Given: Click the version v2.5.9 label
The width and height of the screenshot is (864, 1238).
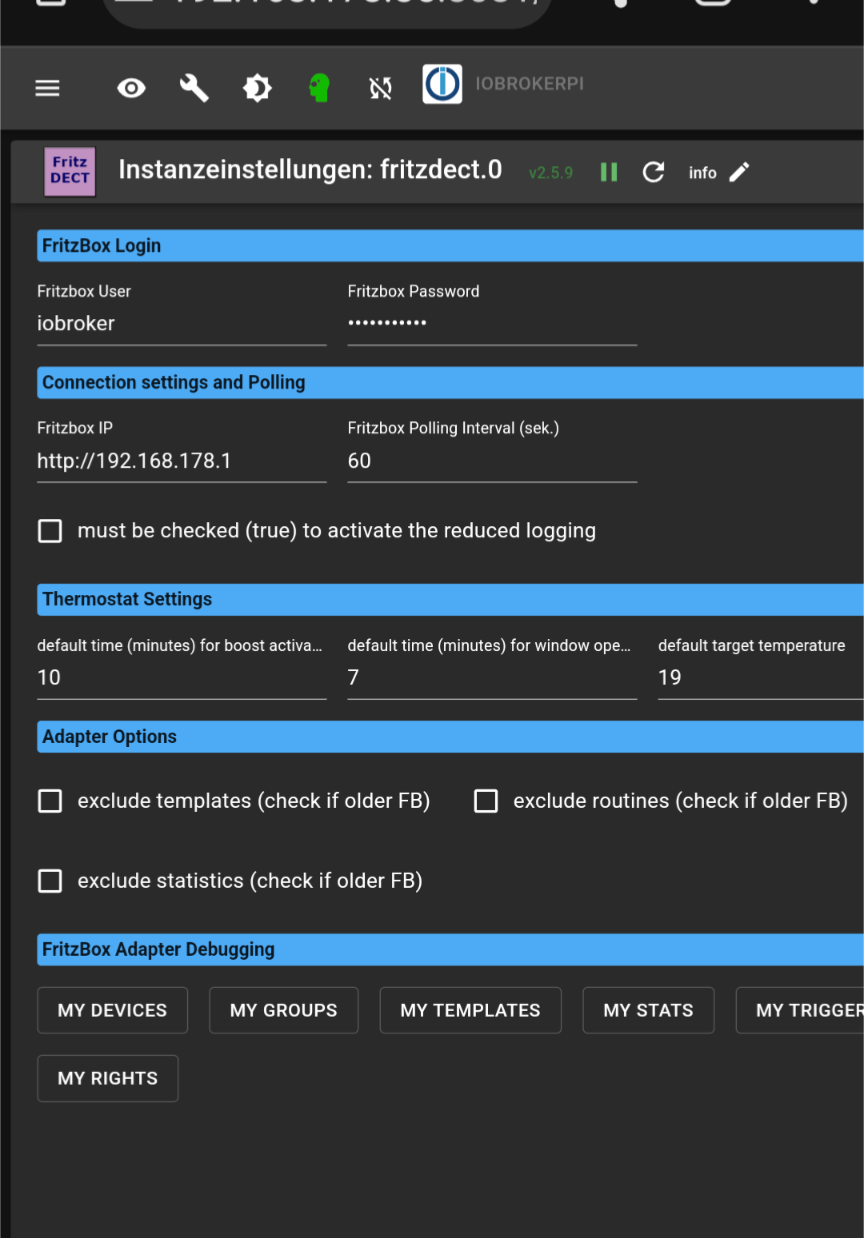Looking at the screenshot, I should 551,173.
